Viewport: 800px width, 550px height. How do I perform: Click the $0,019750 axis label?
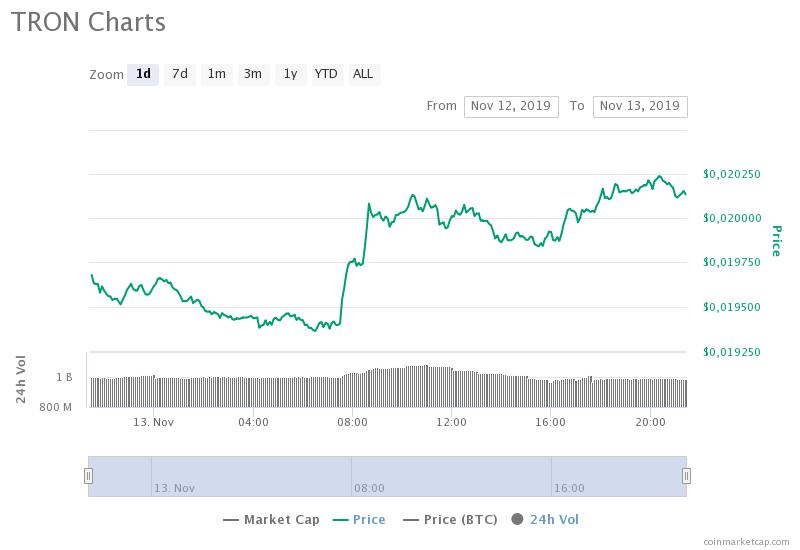[x=732, y=262]
